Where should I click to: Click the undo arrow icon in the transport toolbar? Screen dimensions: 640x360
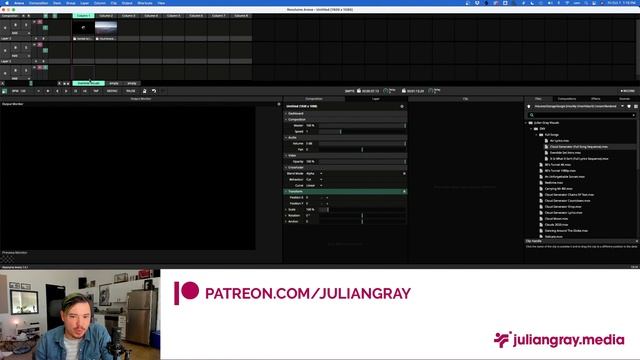[154, 91]
